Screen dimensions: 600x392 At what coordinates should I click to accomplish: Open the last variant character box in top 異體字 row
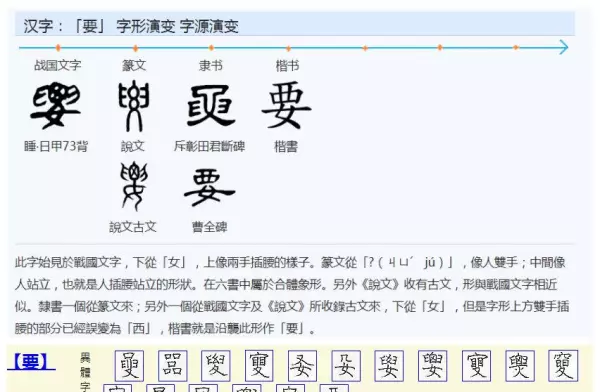[x=563, y=366]
